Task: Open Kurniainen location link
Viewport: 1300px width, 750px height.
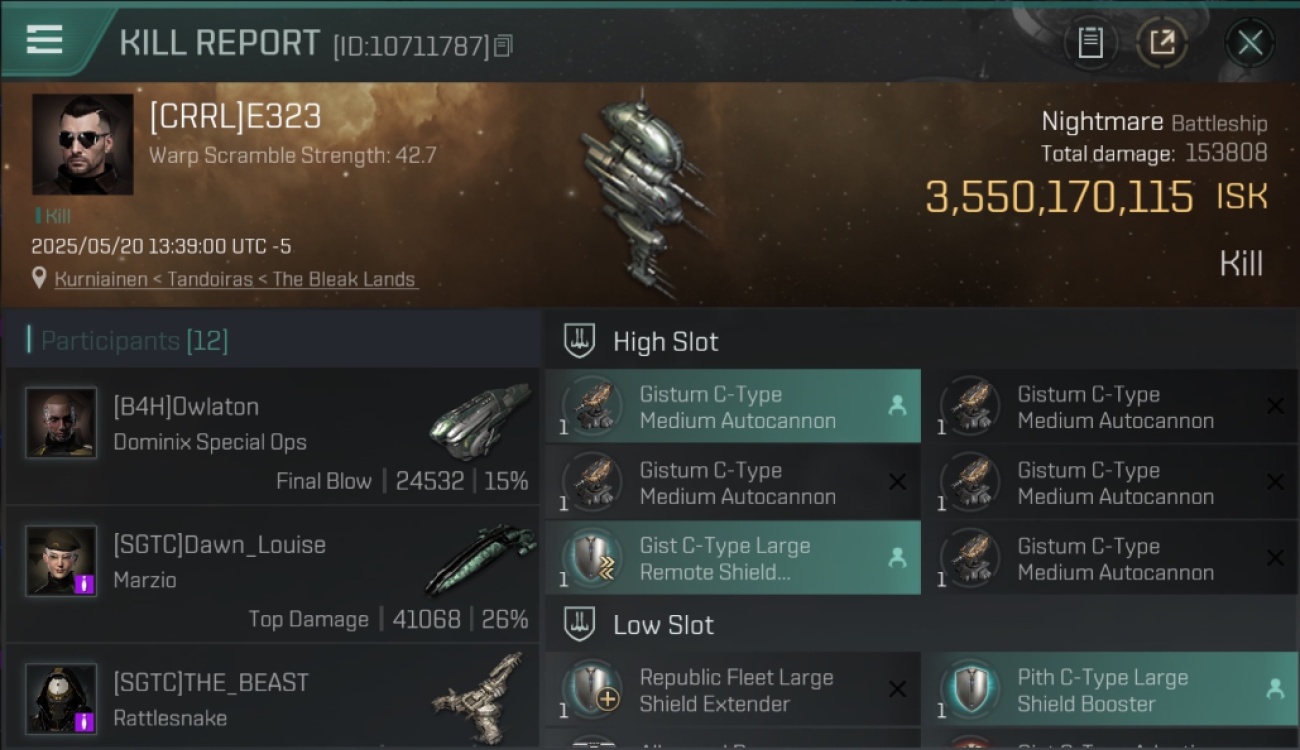Action: (x=235, y=279)
